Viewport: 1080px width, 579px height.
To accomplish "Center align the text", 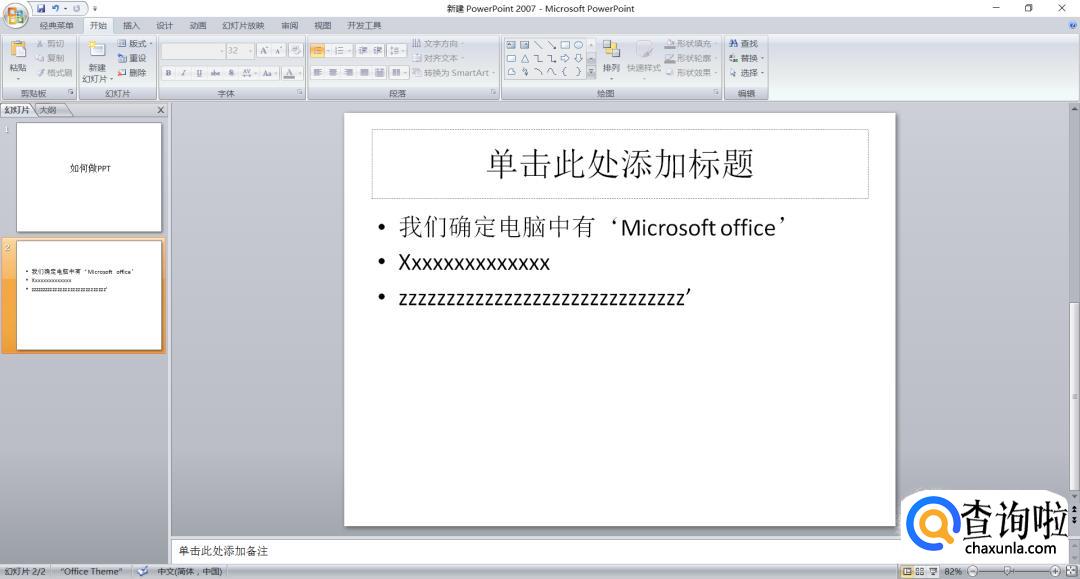I will click(333, 72).
